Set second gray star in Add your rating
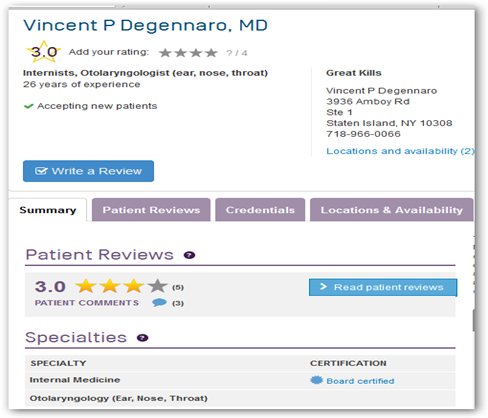The height and width of the screenshot is (418, 488). pos(180,53)
